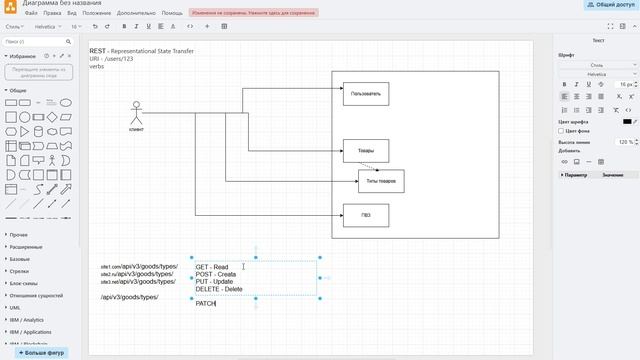Screen dimensions: 640x360
Task: Click the font size stepper in format panel
Action: pos(636,84)
